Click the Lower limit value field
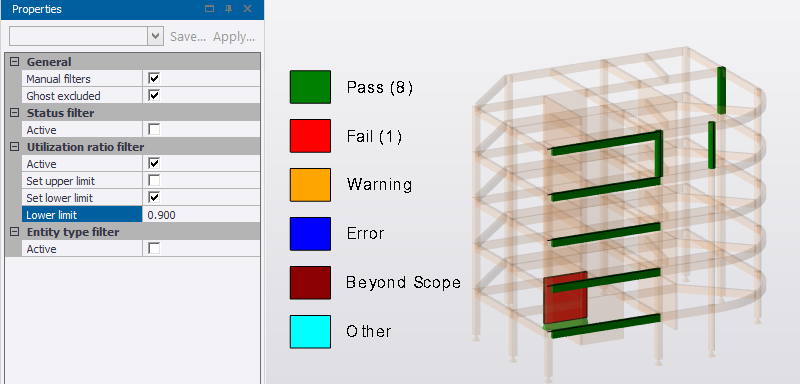 pyautogui.click(x=201, y=215)
